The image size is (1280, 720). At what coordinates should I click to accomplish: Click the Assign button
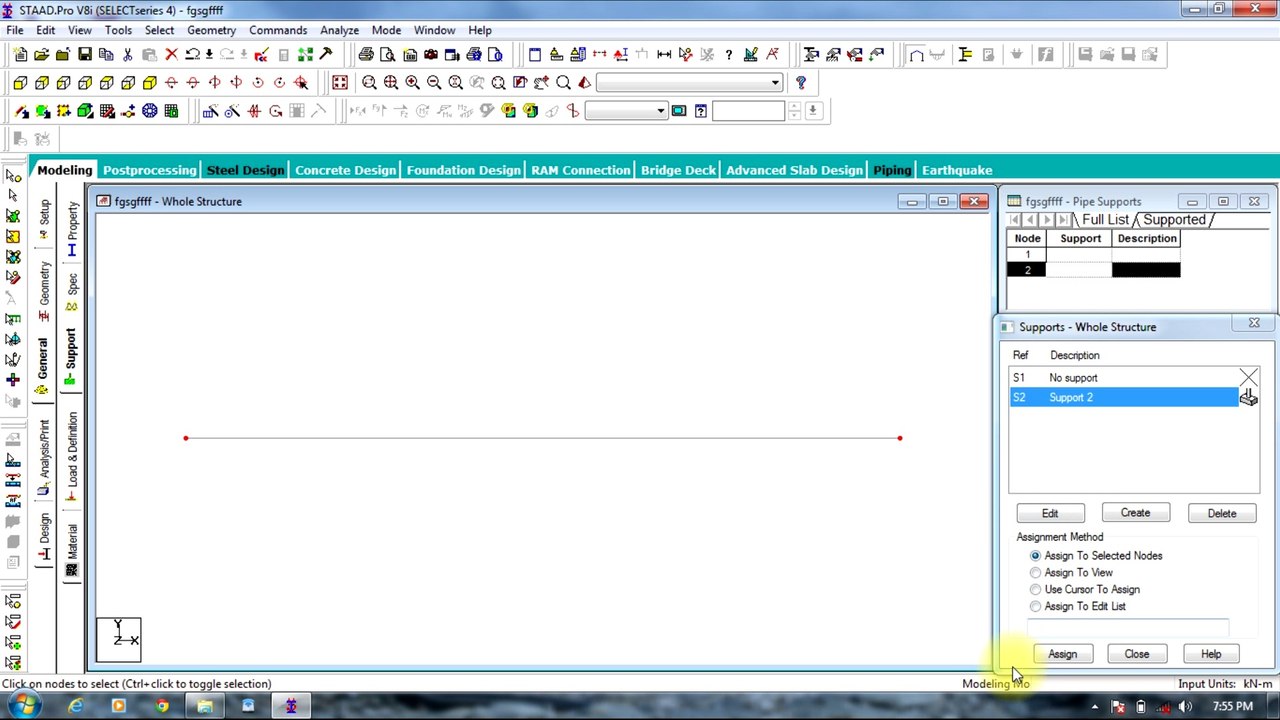[x=1063, y=654]
